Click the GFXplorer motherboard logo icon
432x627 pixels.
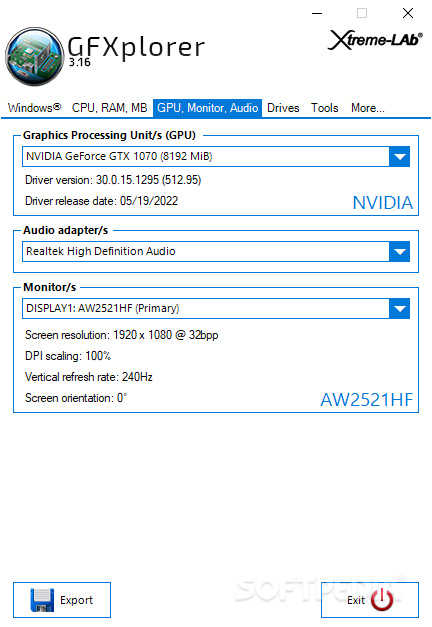pyautogui.click(x=34, y=56)
